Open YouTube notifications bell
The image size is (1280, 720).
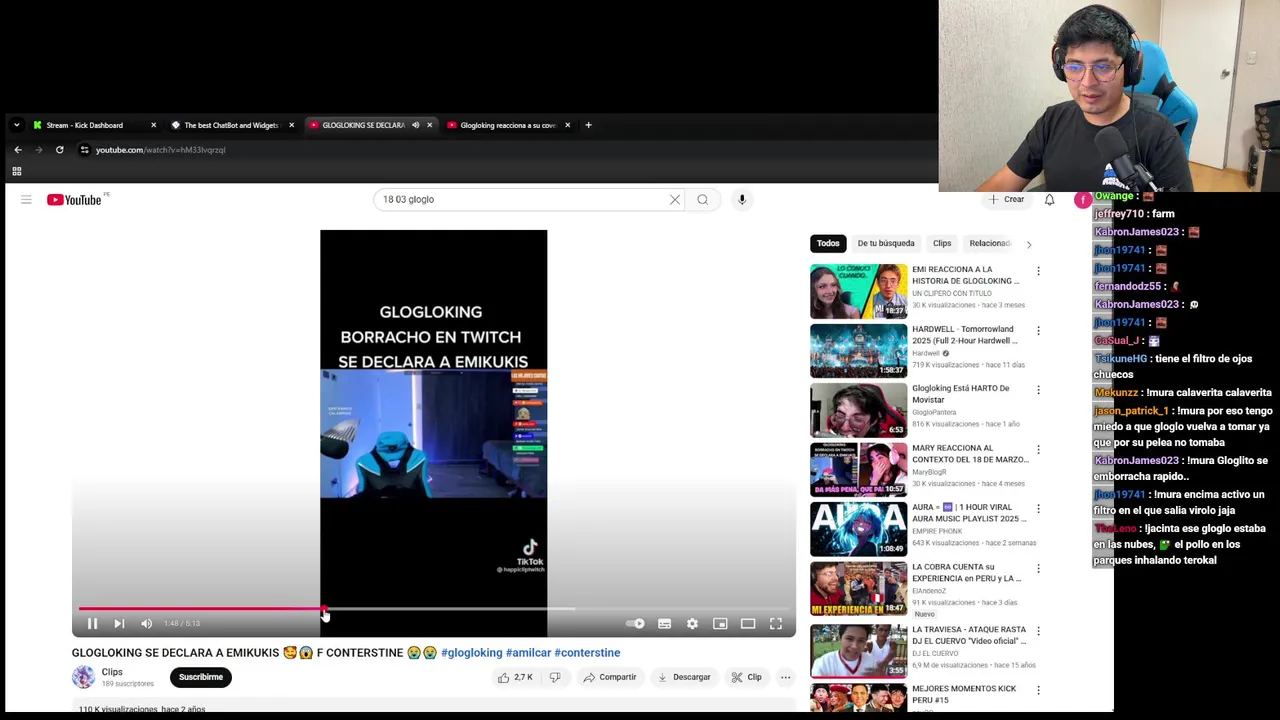pyautogui.click(x=1049, y=199)
